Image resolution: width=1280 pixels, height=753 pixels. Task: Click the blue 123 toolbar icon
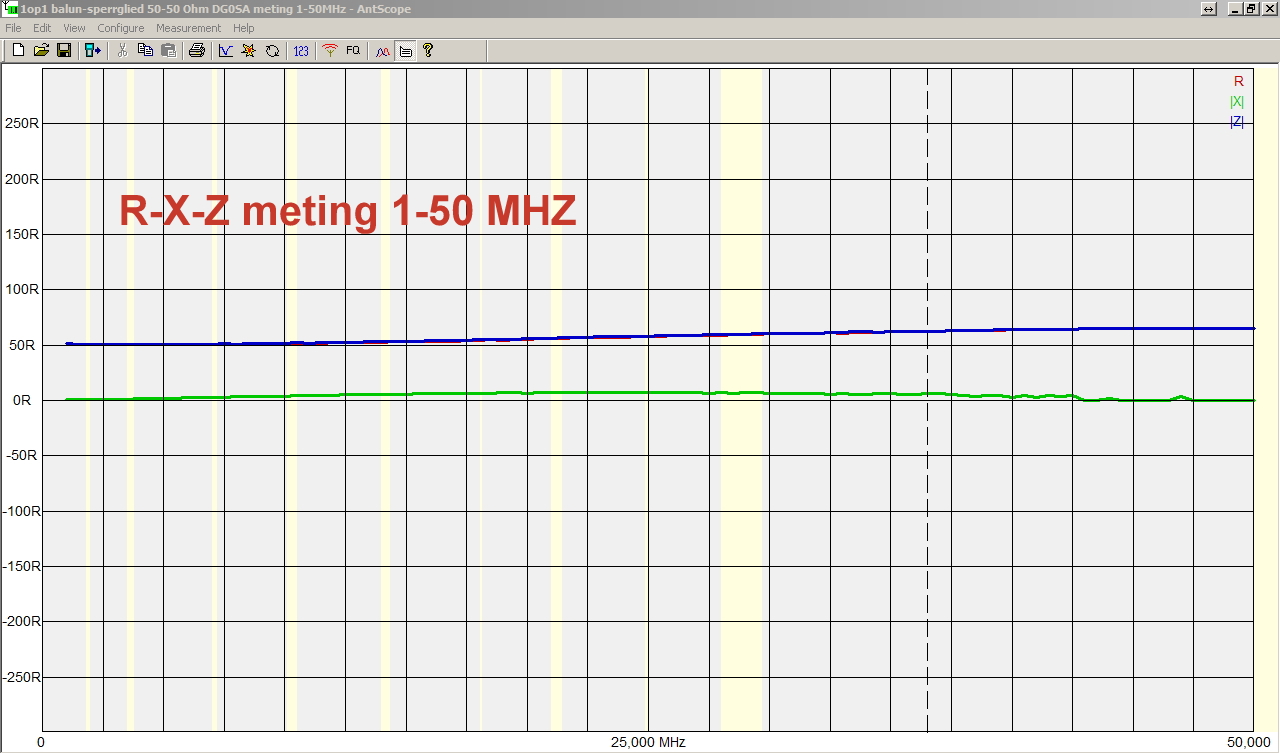click(301, 50)
